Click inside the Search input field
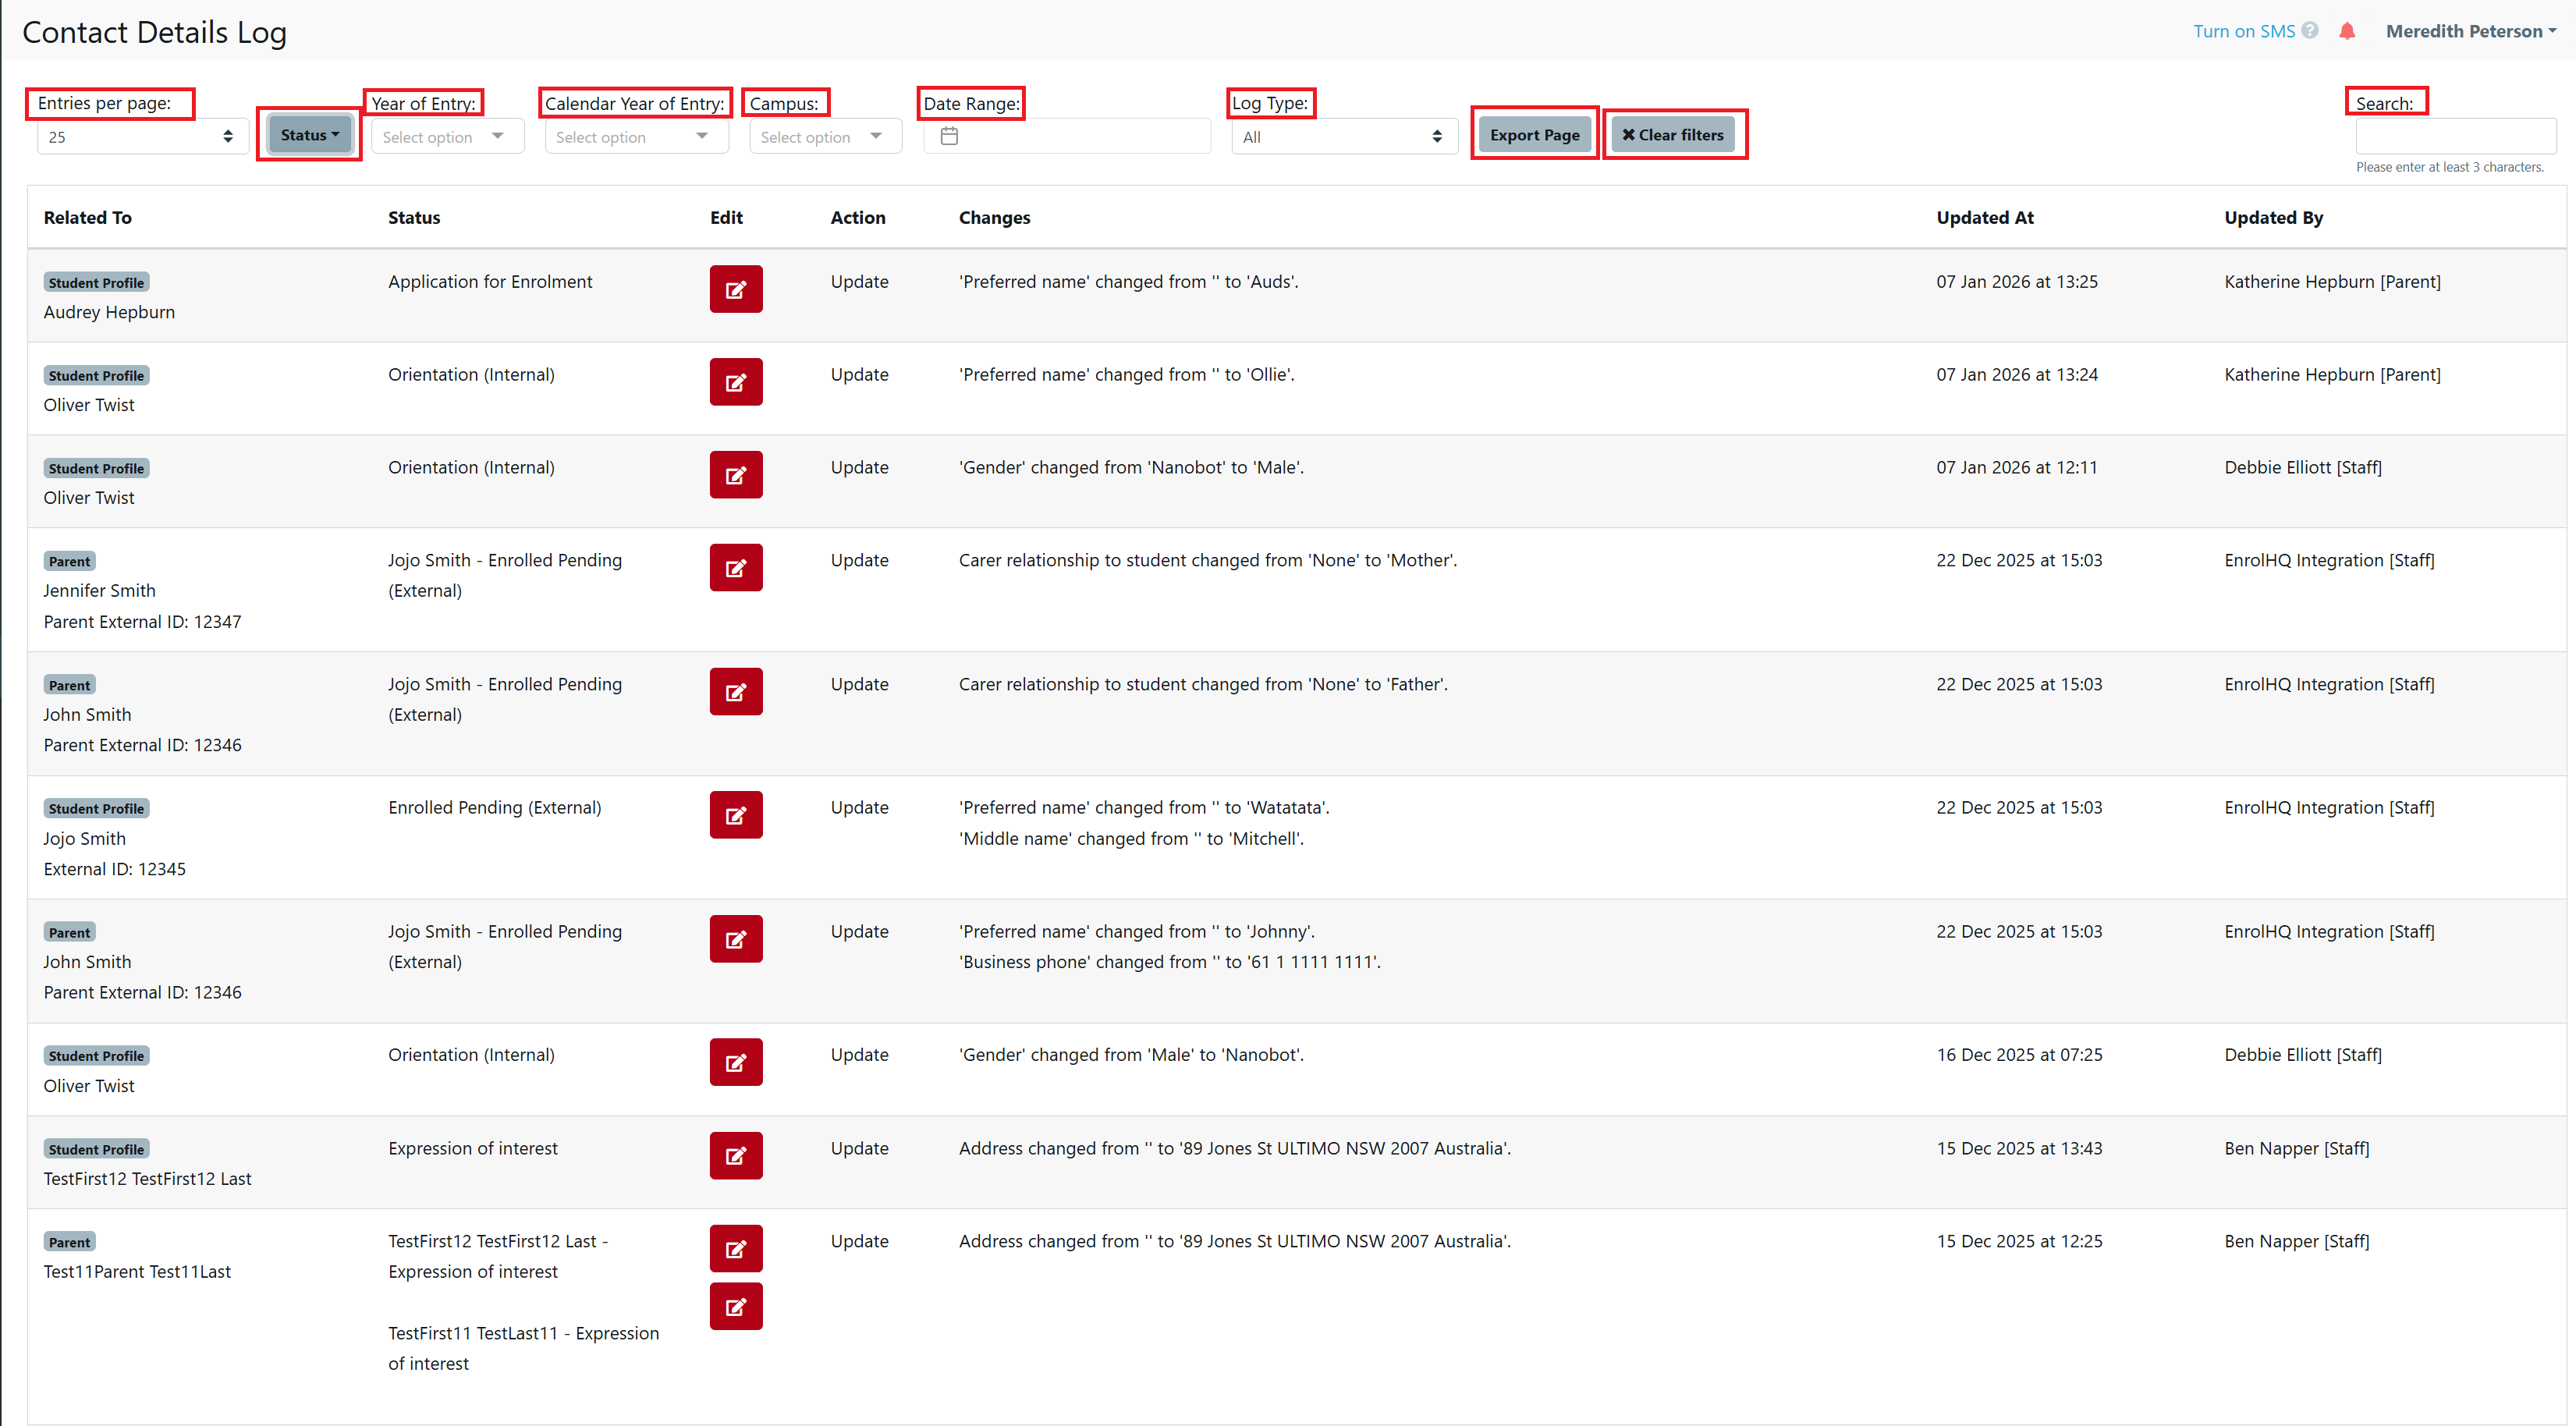 coord(2455,136)
